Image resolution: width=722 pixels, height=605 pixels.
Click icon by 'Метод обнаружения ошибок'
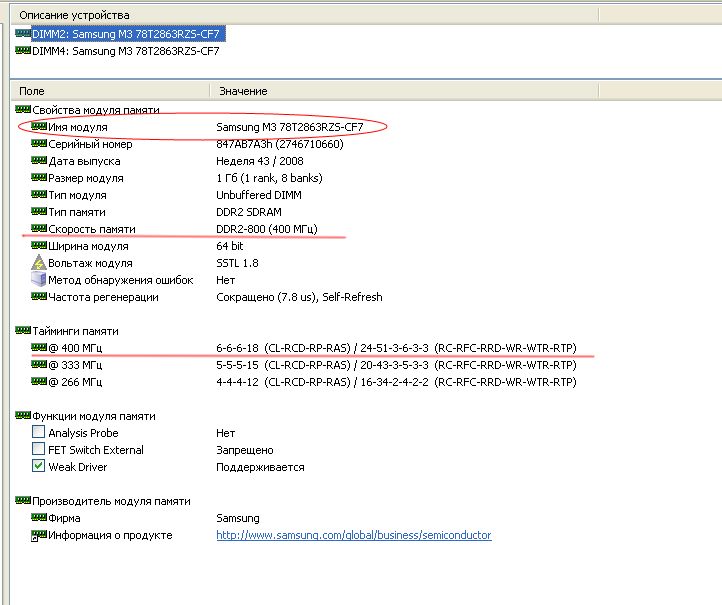[39, 279]
